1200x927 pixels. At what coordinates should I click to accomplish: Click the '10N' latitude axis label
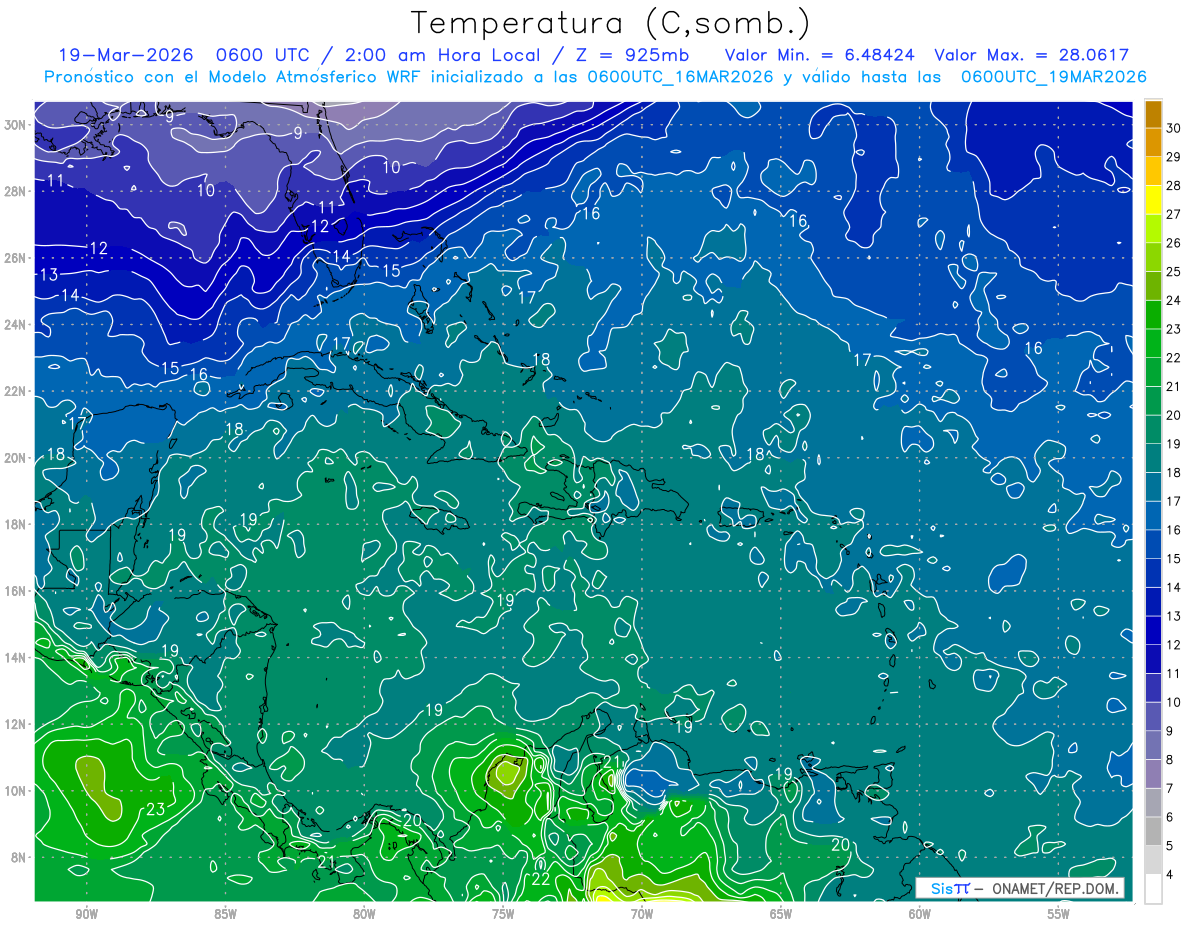pos(15,791)
